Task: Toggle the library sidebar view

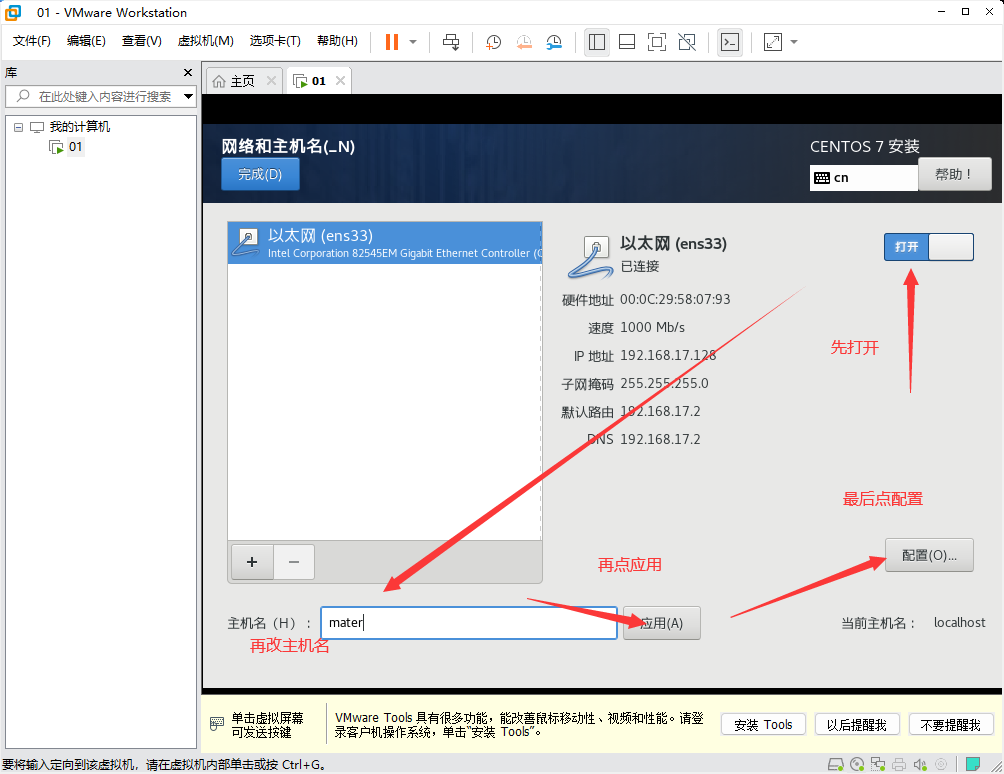Action: pos(597,42)
